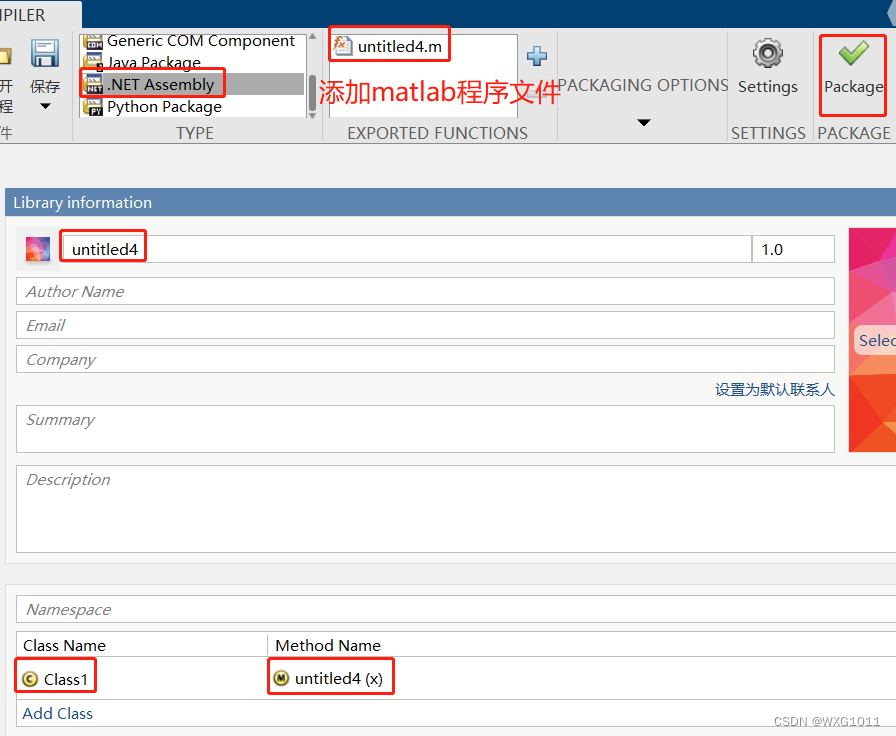
Task: Click the Add Class link
Action: tap(57, 713)
